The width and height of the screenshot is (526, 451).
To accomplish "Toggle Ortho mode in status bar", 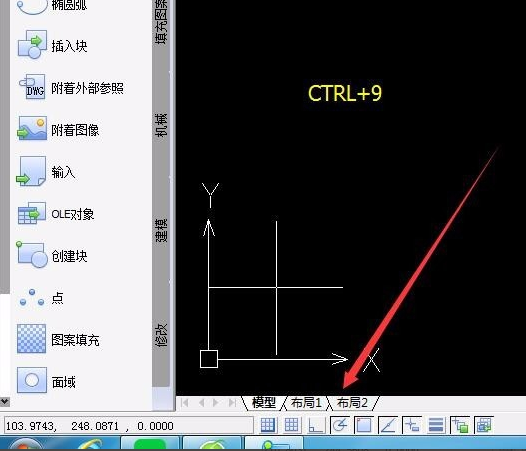I will tap(316, 425).
